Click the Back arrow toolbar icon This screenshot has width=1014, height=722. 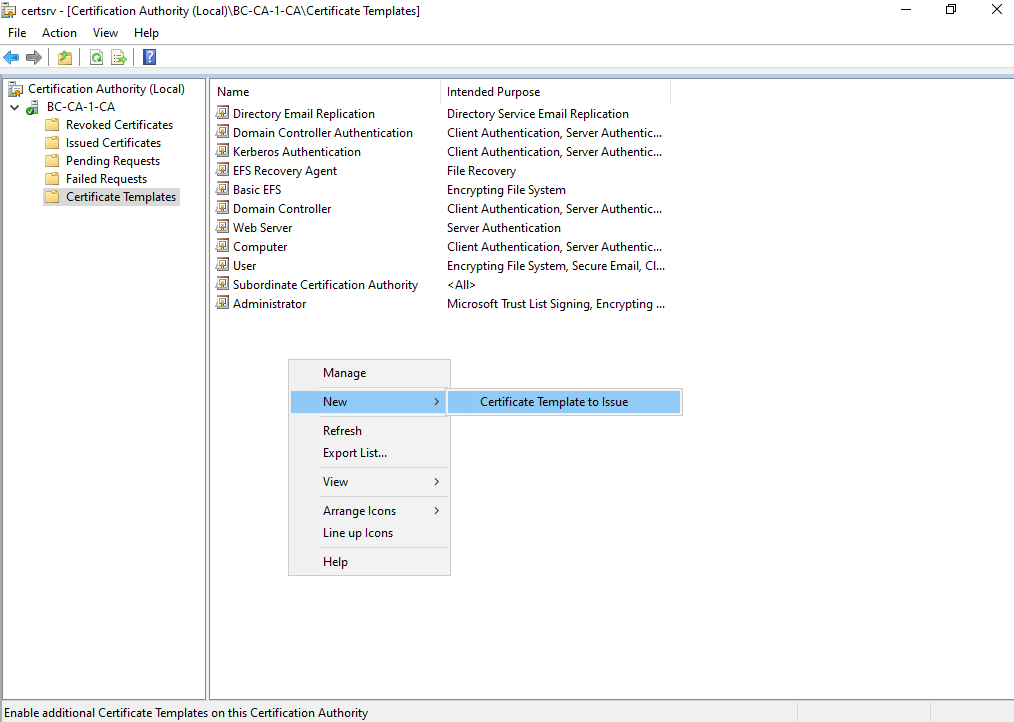[11, 58]
